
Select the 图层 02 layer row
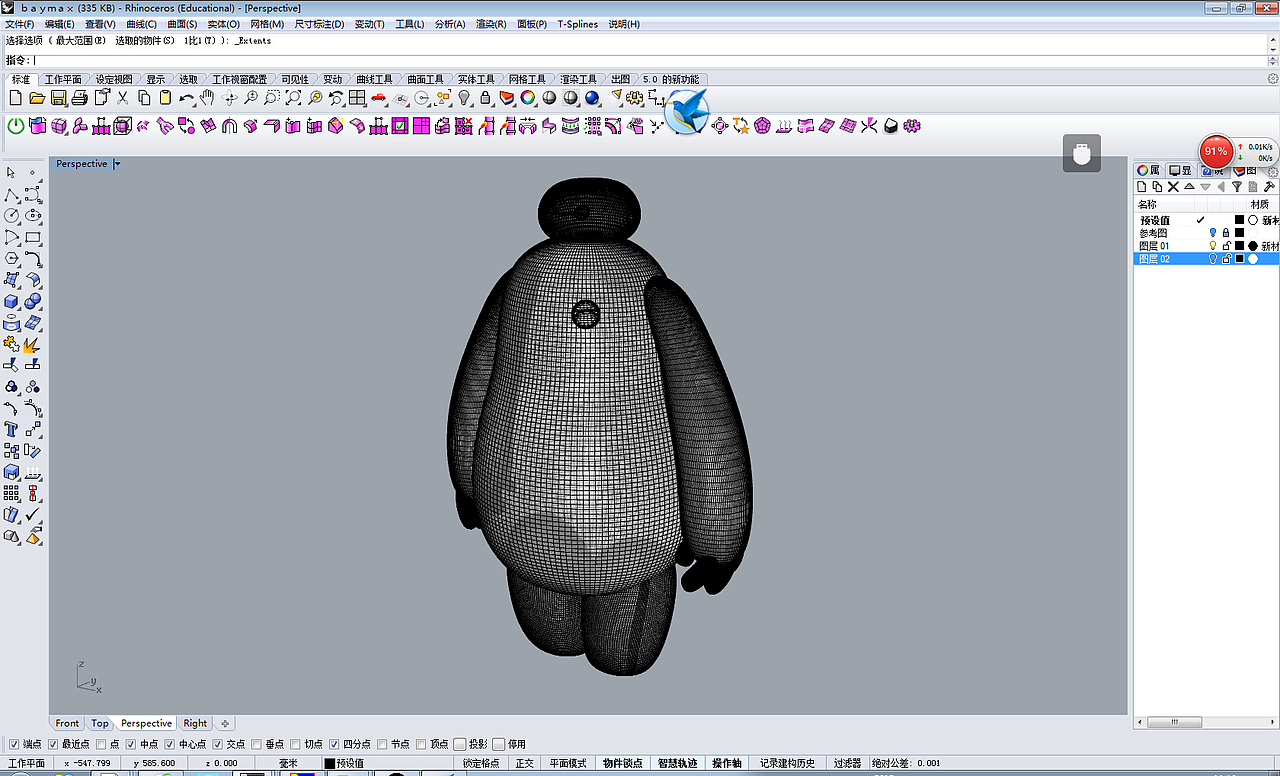coord(1207,259)
